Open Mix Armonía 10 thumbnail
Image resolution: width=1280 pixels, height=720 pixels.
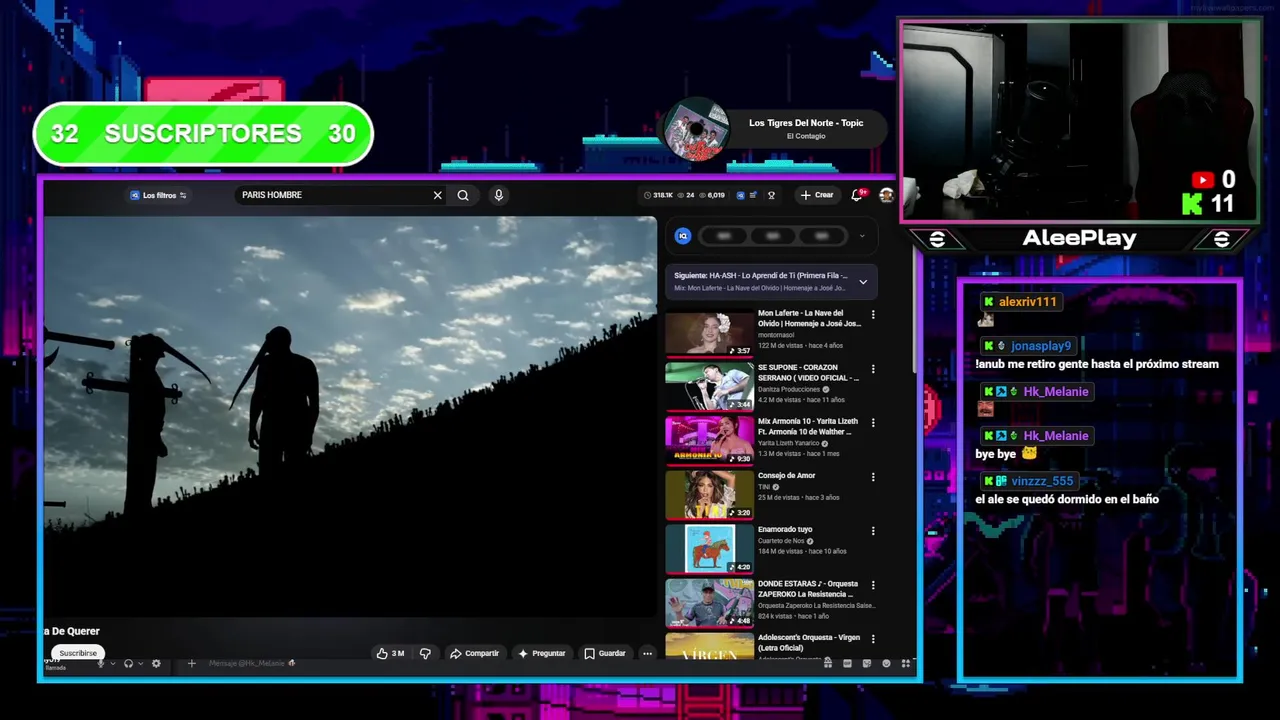click(x=709, y=441)
